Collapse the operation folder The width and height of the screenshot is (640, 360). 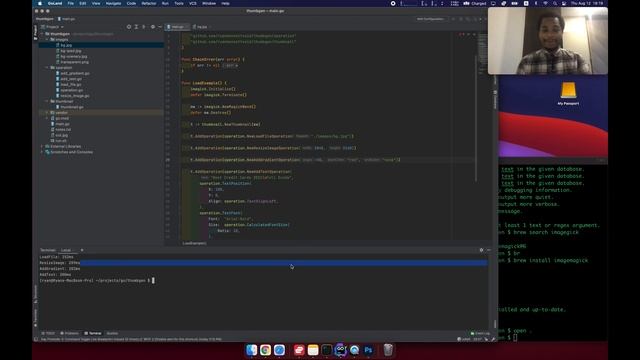[47, 67]
